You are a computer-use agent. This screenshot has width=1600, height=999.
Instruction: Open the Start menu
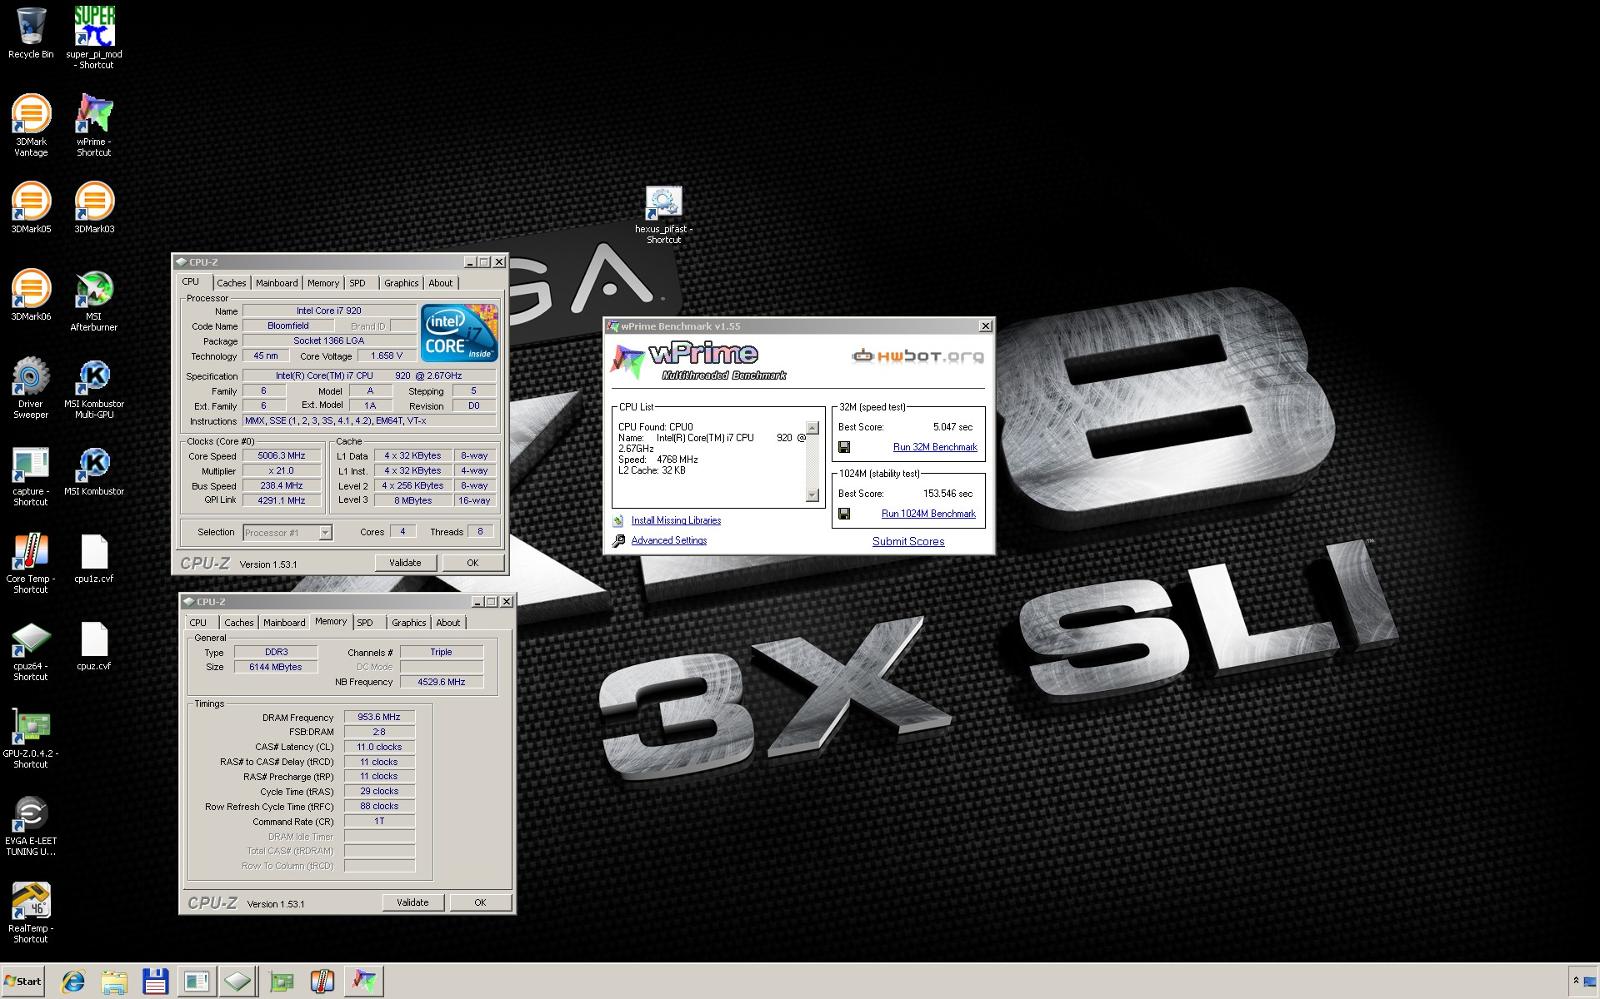point(23,981)
